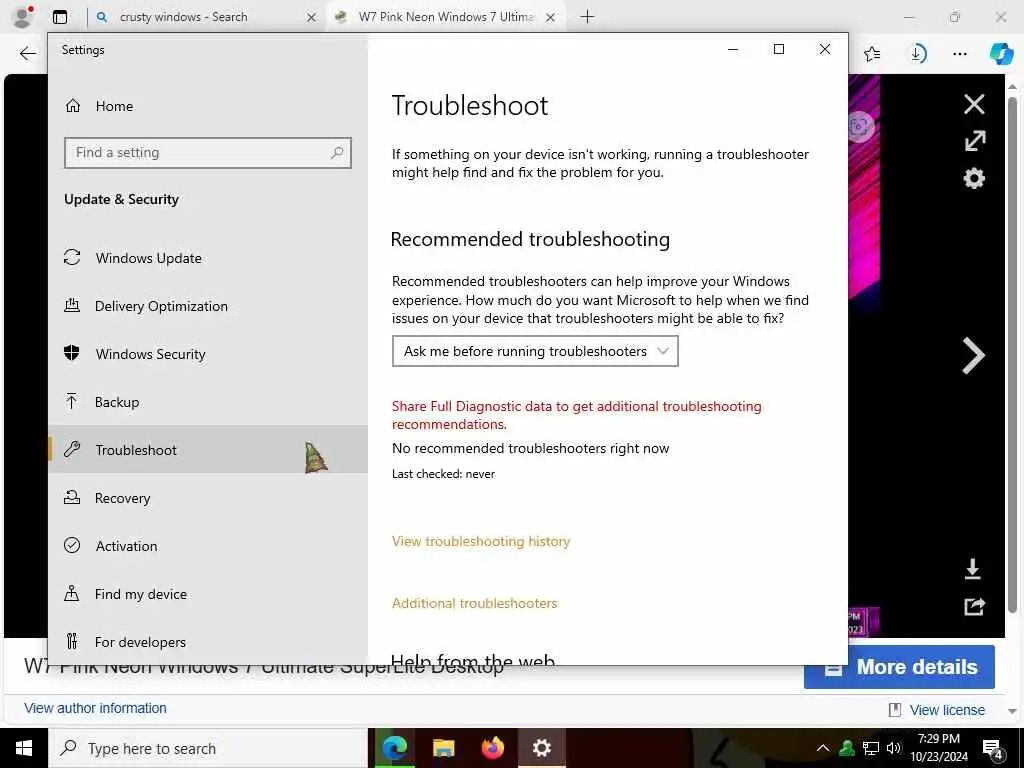The width and height of the screenshot is (1024, 768).
Task: Close the image viewer with X icon
Action: click(974, 104)
